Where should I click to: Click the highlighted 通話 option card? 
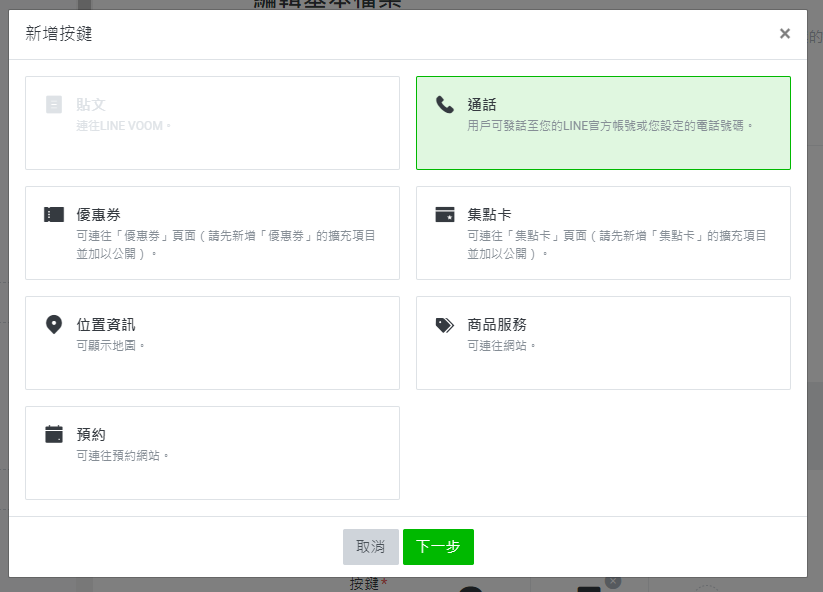point(603,122)
